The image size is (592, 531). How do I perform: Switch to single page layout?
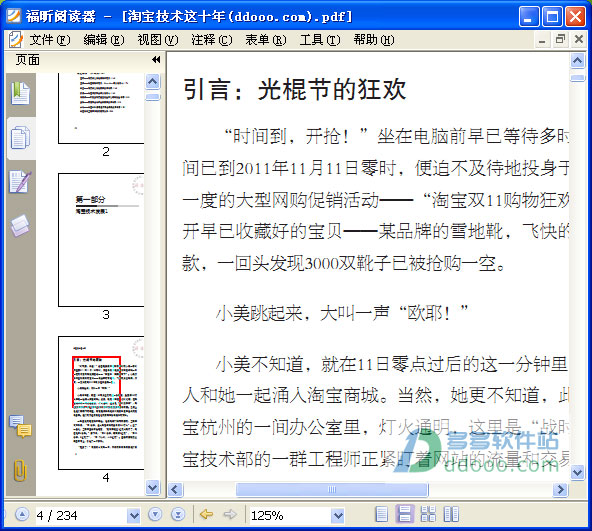382,514
